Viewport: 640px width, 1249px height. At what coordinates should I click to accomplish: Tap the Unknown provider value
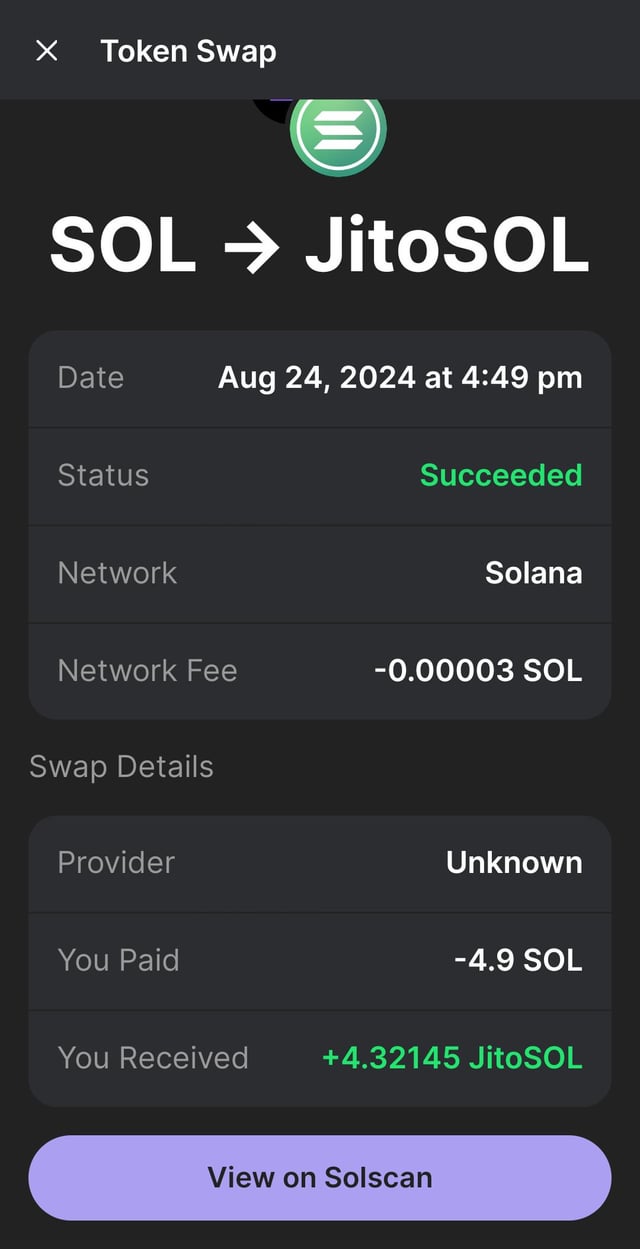click(514, 862)
